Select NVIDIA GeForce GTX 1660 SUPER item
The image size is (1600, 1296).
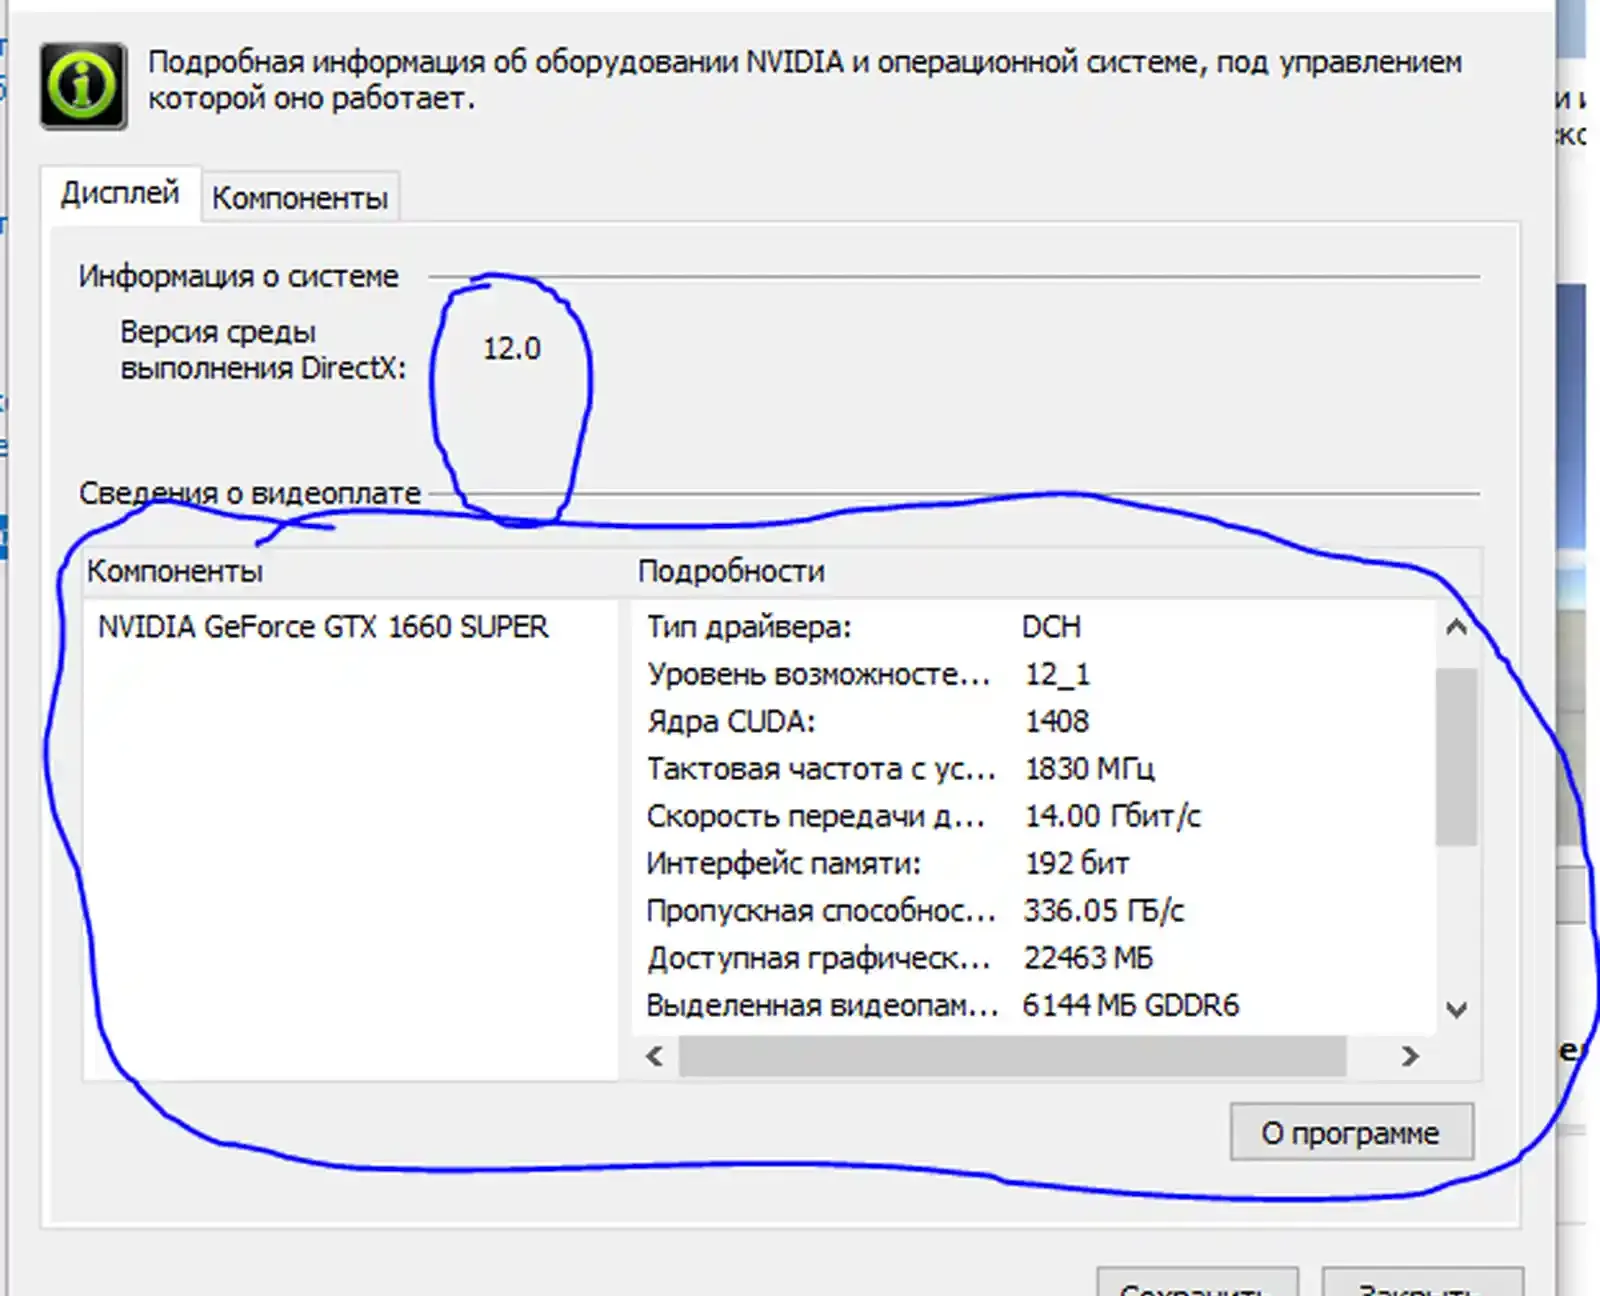323,627
